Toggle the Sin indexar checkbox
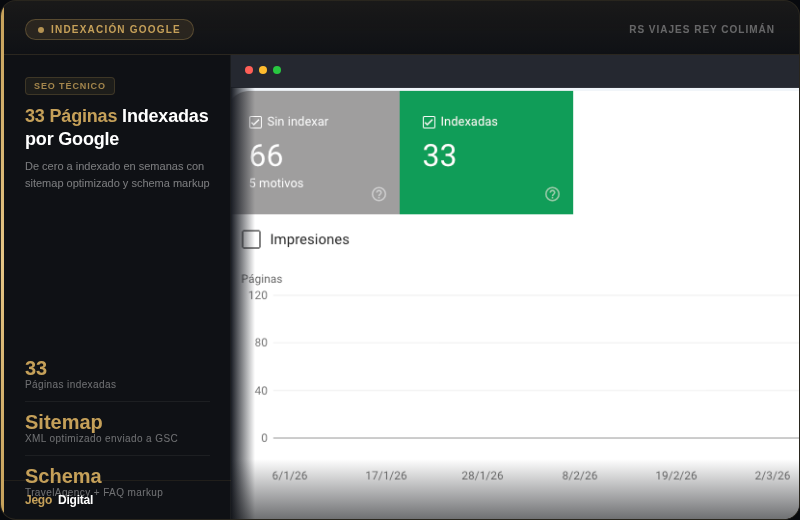The image size is (800, 520). coord(256,122)
